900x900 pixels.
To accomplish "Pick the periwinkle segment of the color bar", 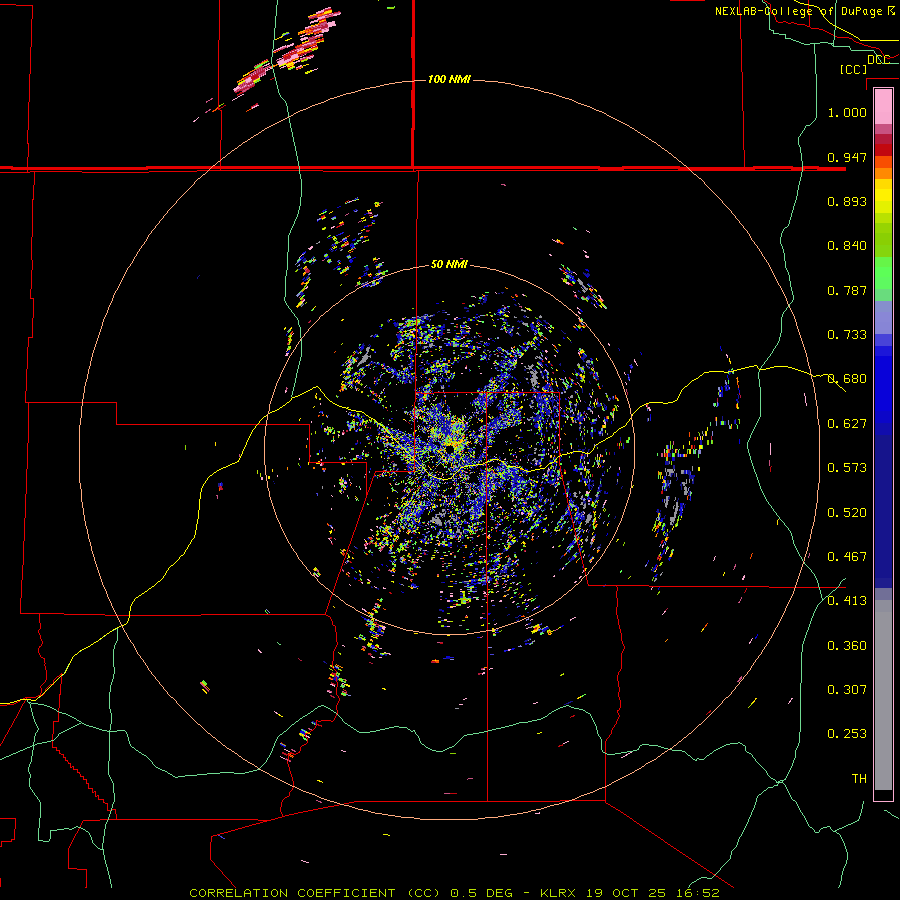I will point(883,319).
